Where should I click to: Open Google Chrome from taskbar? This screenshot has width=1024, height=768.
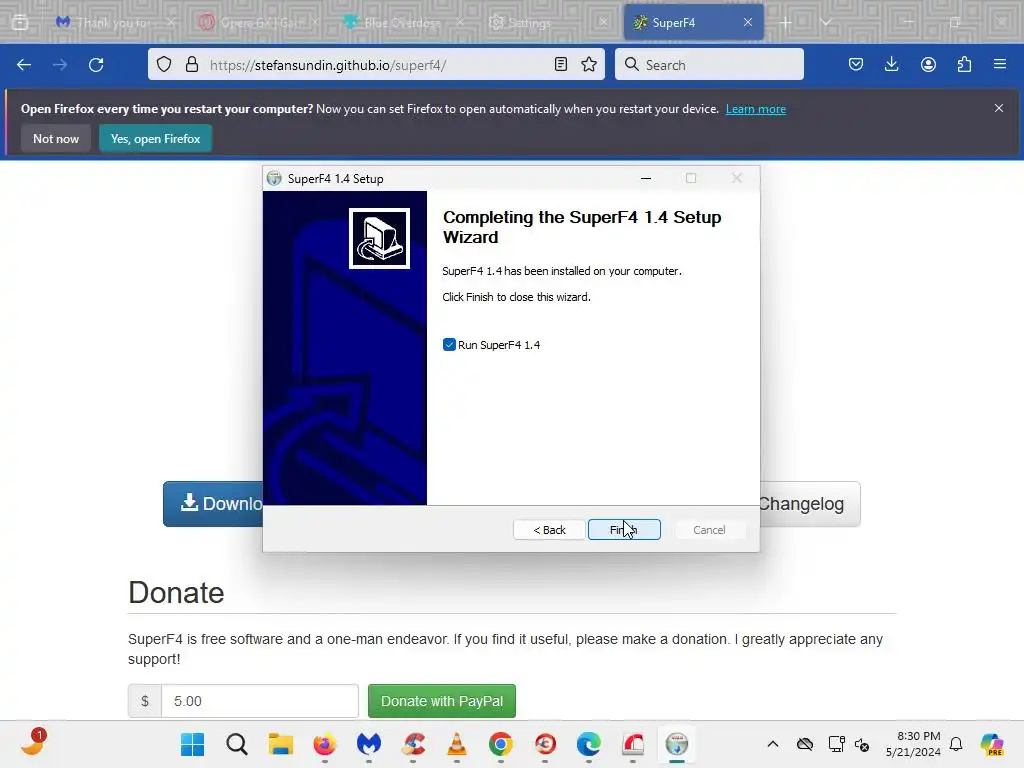click(x=501, y=744)
